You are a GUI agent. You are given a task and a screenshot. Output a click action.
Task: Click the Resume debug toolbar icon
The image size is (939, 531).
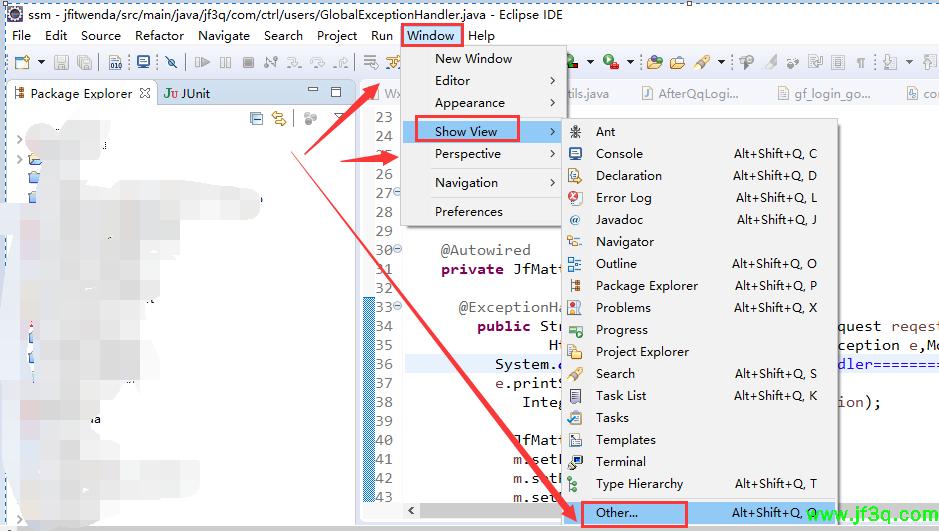tap(203, 62)
